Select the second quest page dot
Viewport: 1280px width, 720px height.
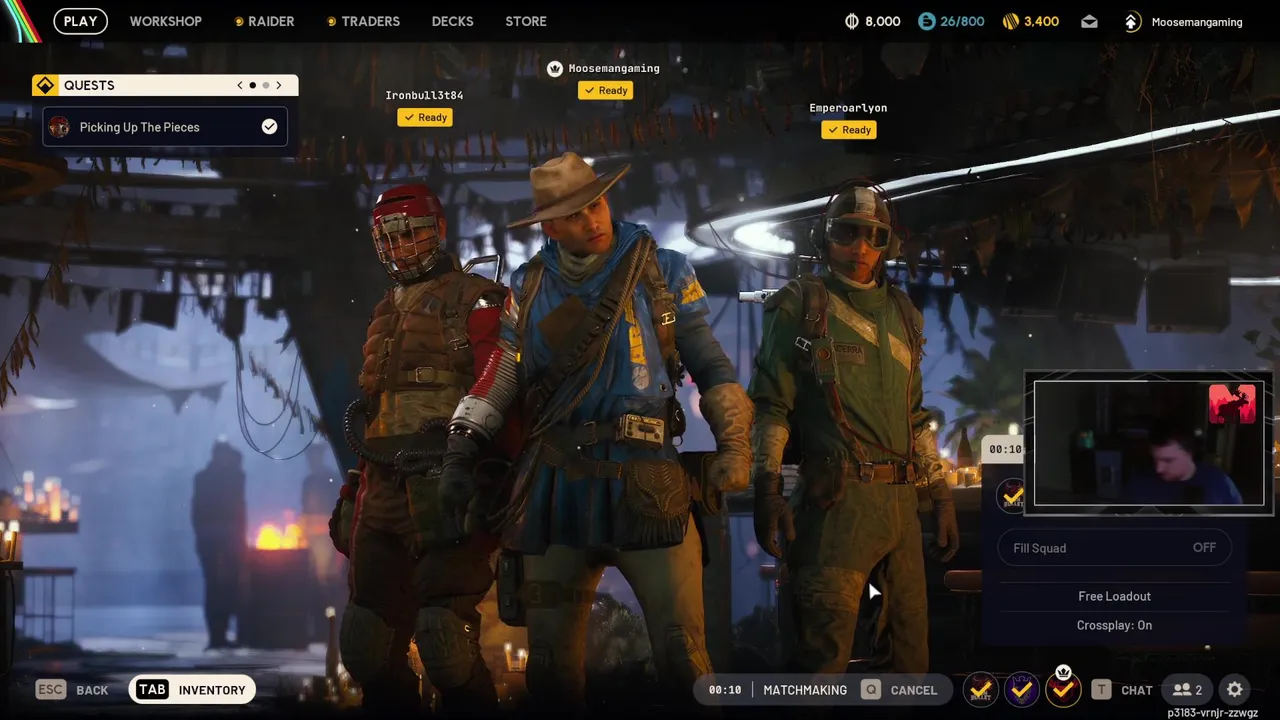coord(265,85)
